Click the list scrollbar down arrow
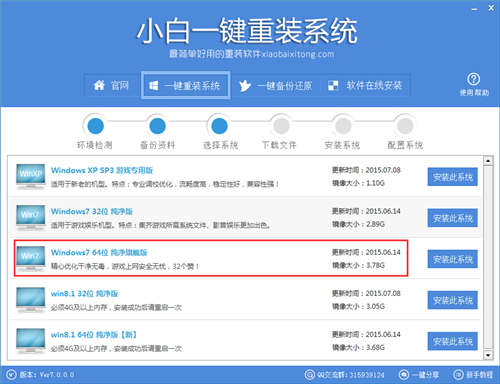This screenshot has height=384, width=500. [488, 355]
